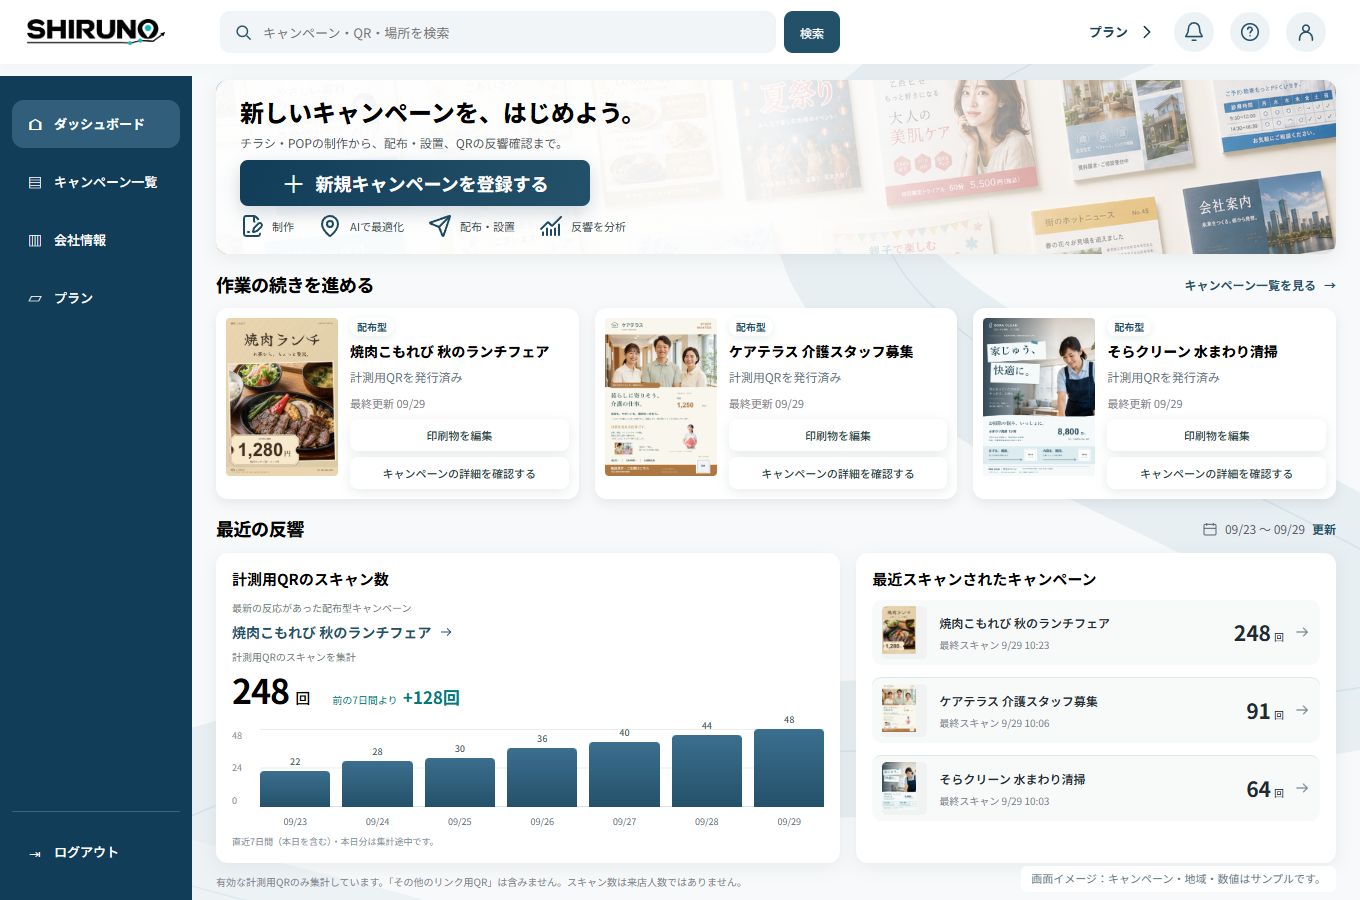Open the user account icon
1360x900 pixels.
point(1306,32)
